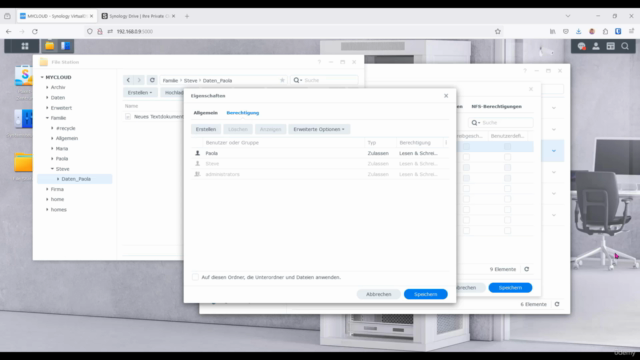The height and width of the screenshot is (360, 640).
Task: Add Daten_Paola path to favorites star
Action: coord(282,80)
